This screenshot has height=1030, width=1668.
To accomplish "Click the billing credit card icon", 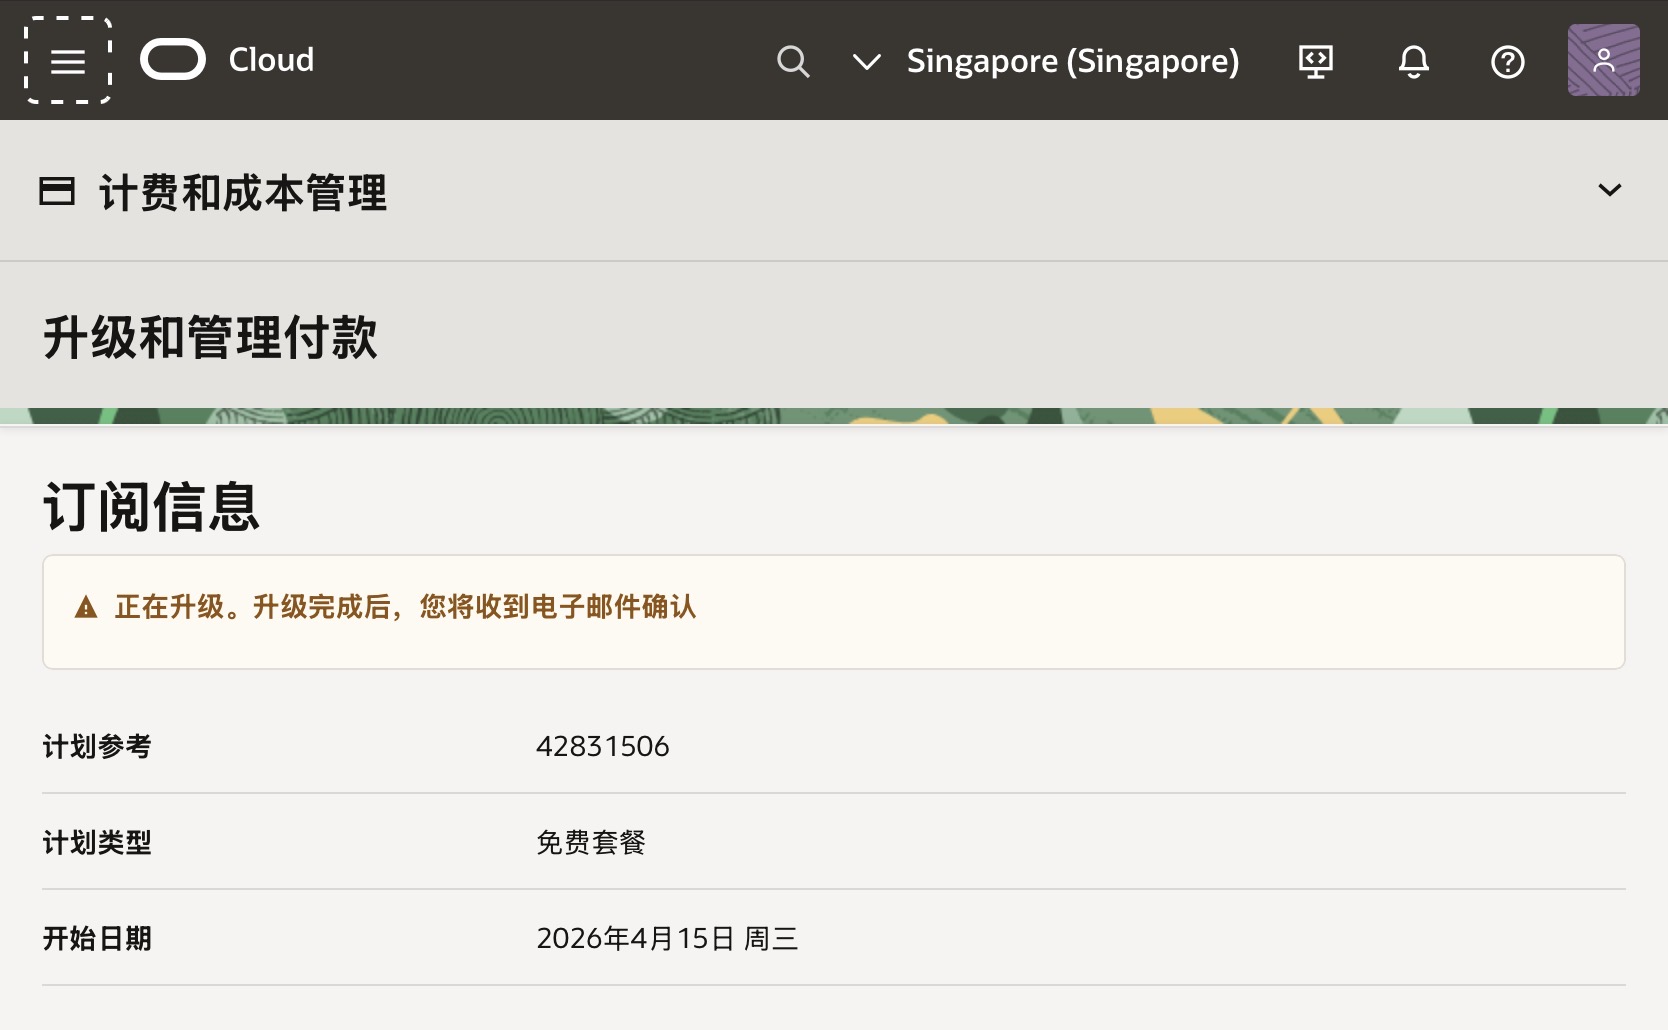I will (57, 190).
